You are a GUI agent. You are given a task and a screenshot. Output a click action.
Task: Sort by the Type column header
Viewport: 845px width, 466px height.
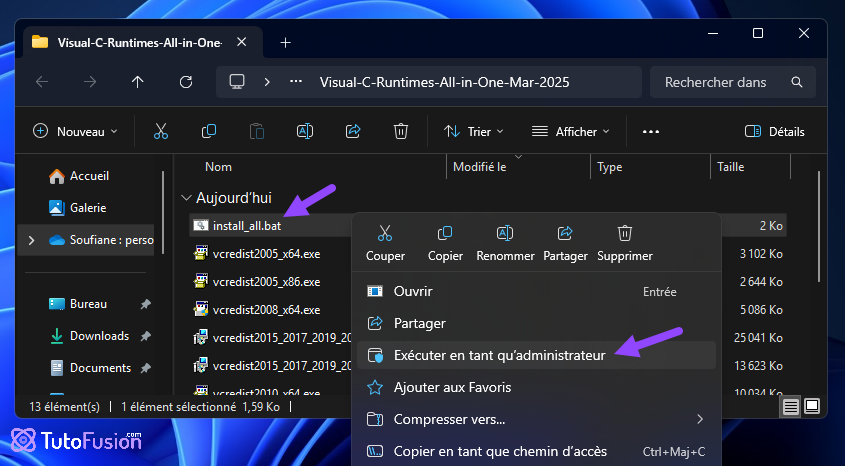click(x=609, y=167)
